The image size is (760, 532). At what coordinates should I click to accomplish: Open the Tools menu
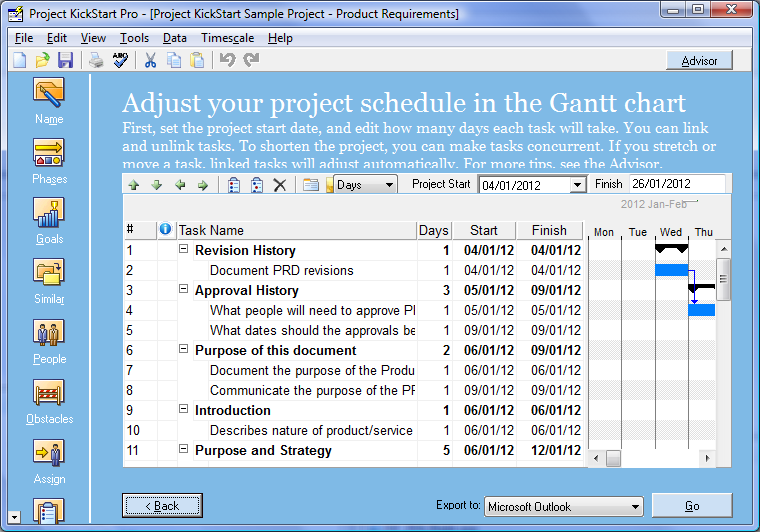tap(134, 38)
